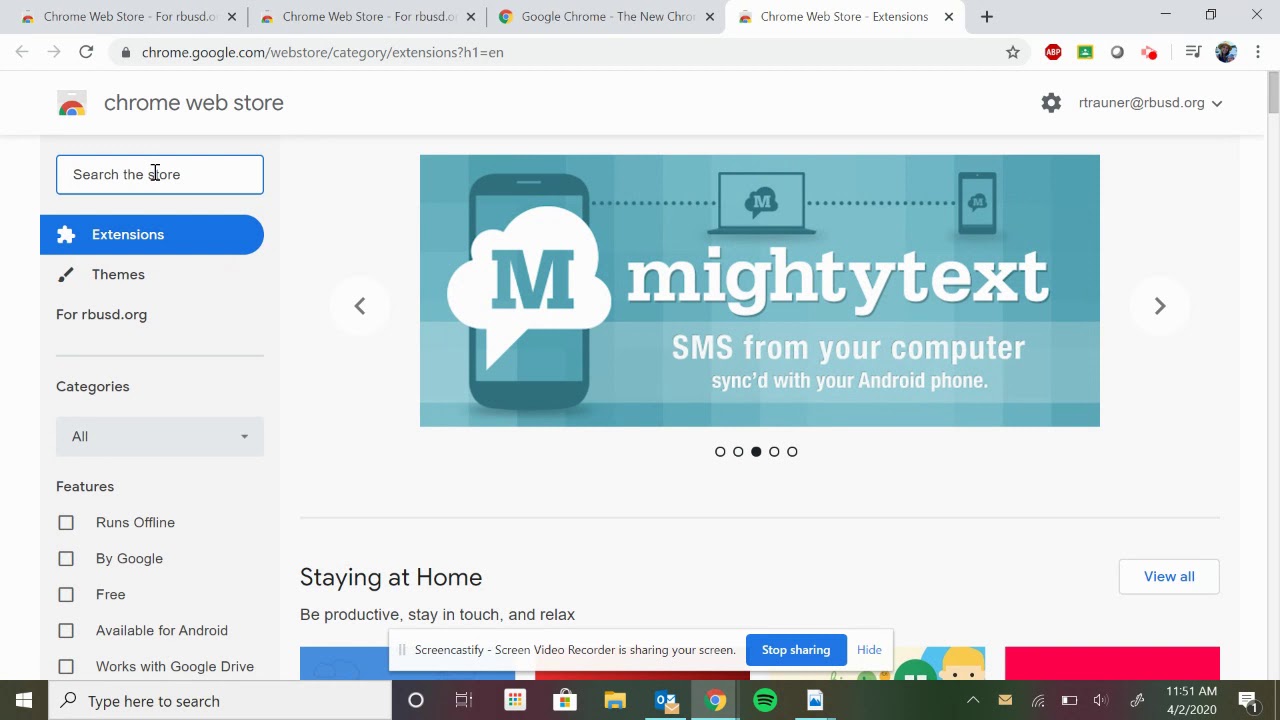Image resolution: width=1280 pixels, height=720 pixels.
Task: Select Extensions in the sidebar
Action: point(152,234)
